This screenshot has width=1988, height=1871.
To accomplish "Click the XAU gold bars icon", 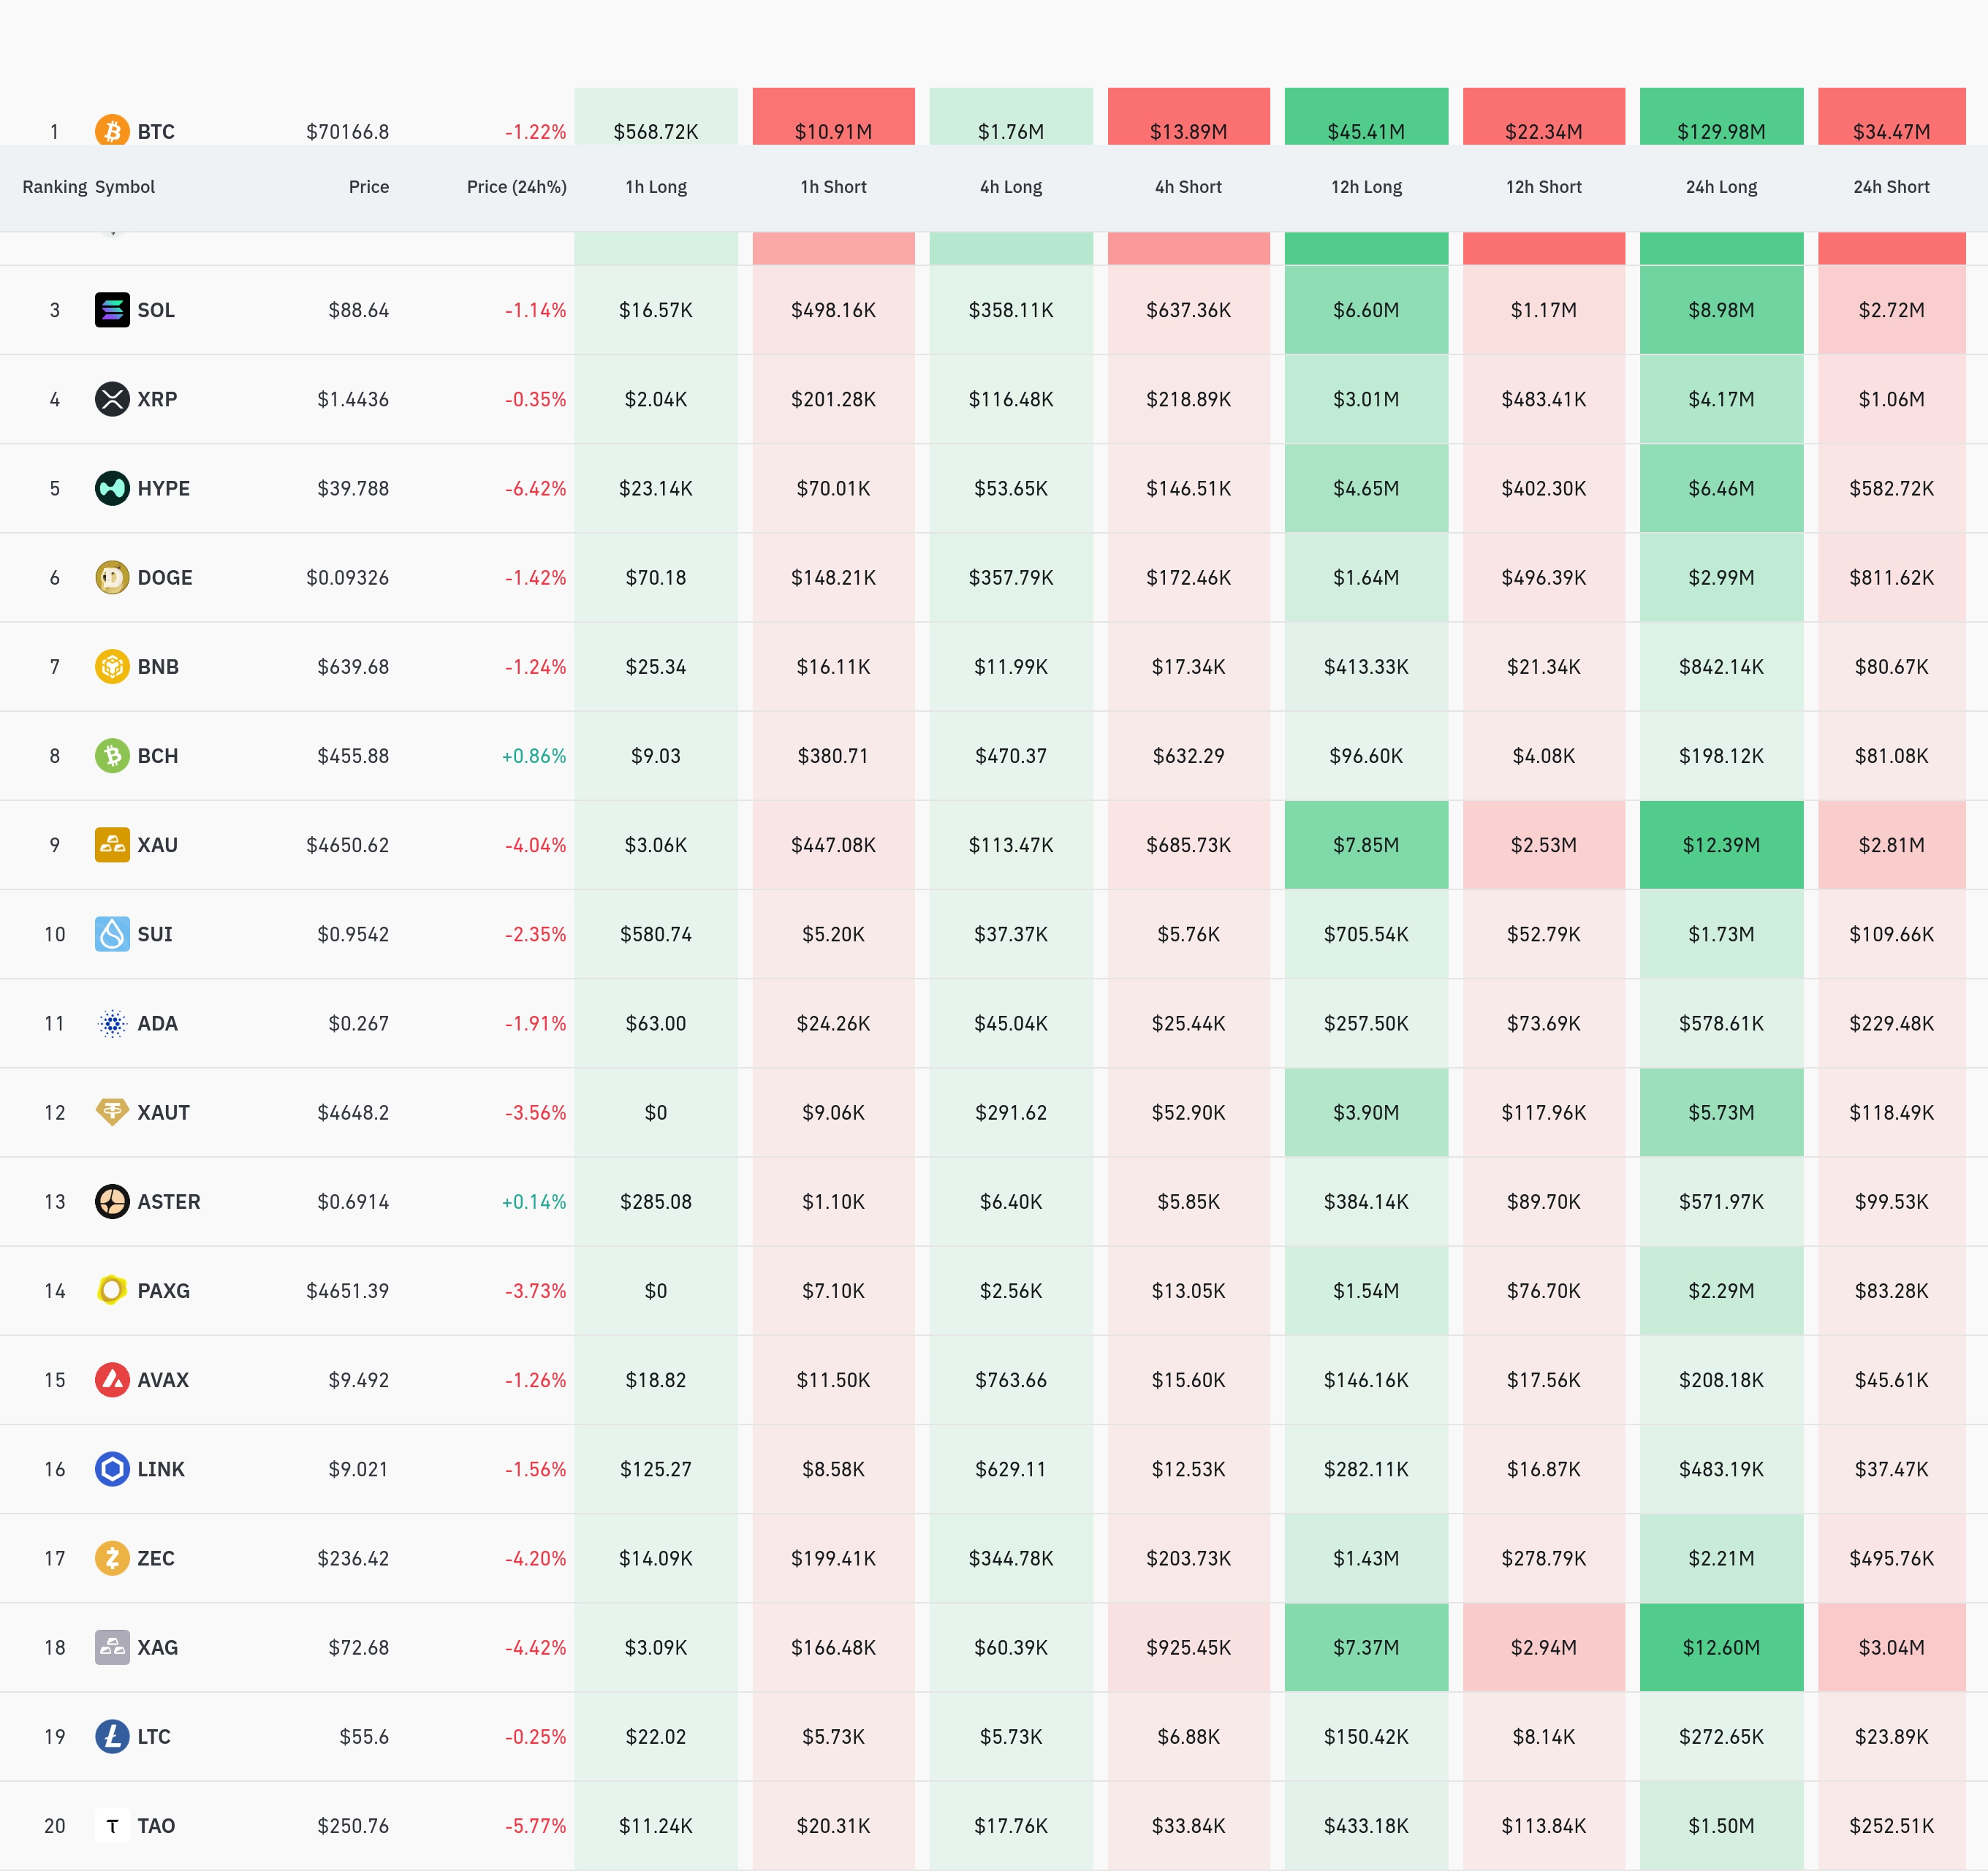I will click(x=112, y=845).
